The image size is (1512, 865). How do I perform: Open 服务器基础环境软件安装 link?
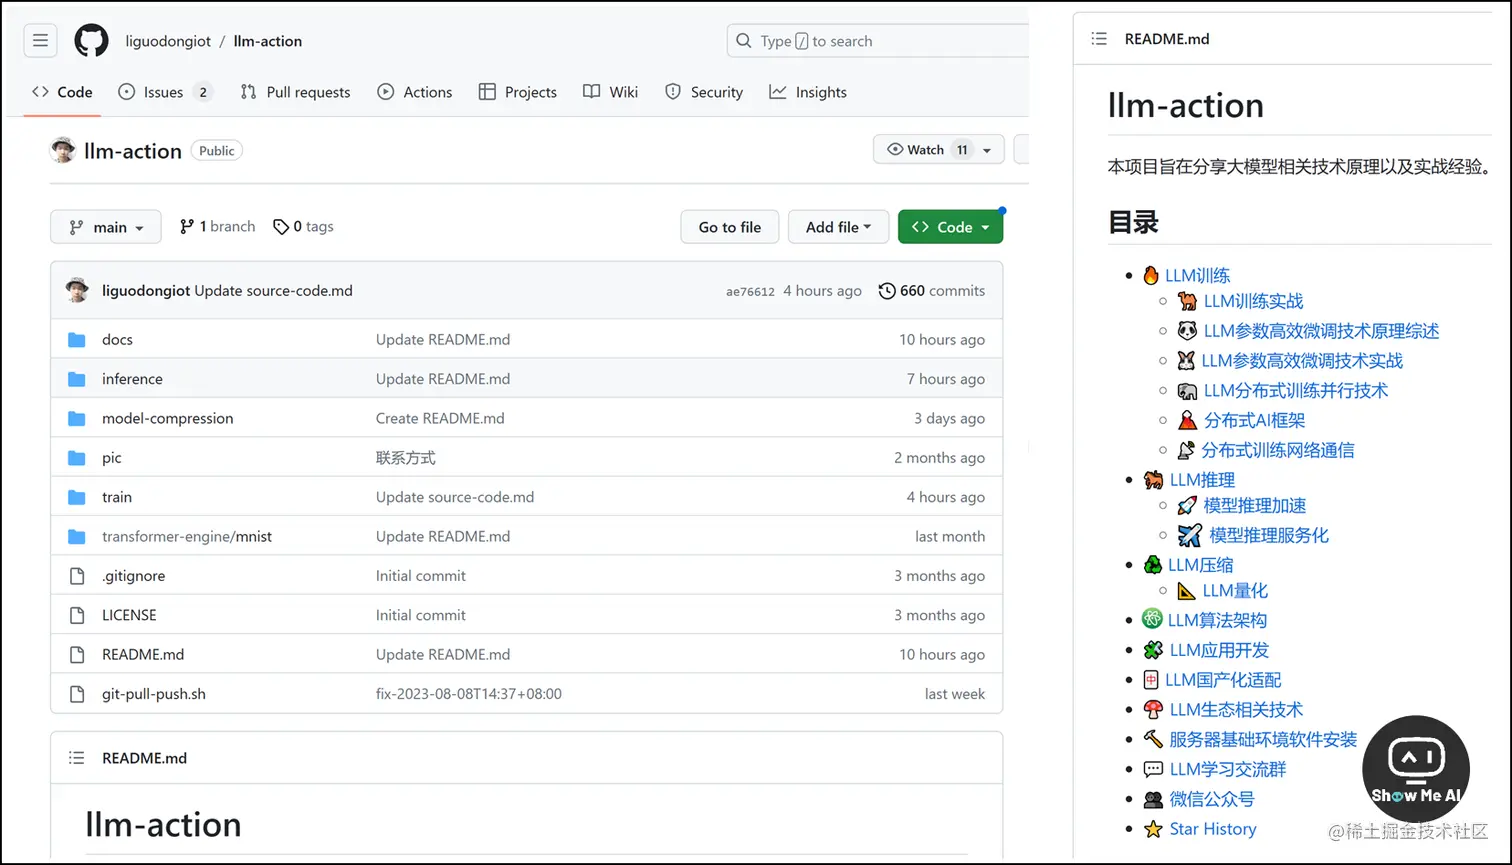coord(1263,740)
